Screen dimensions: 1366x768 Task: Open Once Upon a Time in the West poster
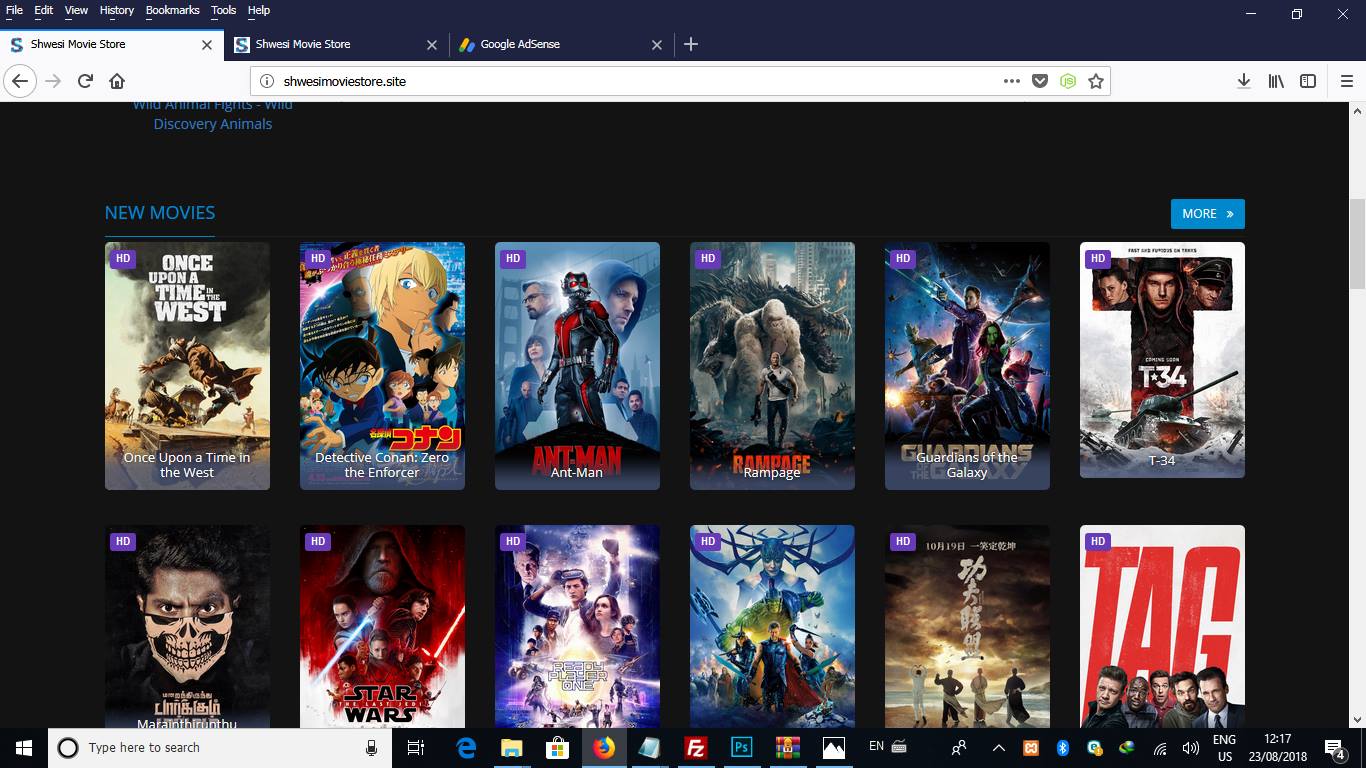187,366
